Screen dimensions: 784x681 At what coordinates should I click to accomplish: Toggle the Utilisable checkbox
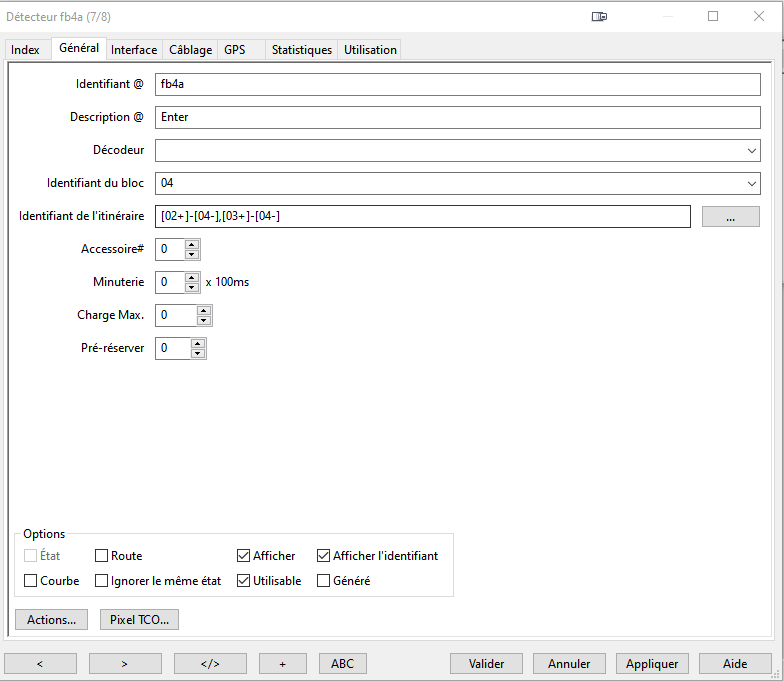pos(244,581)
